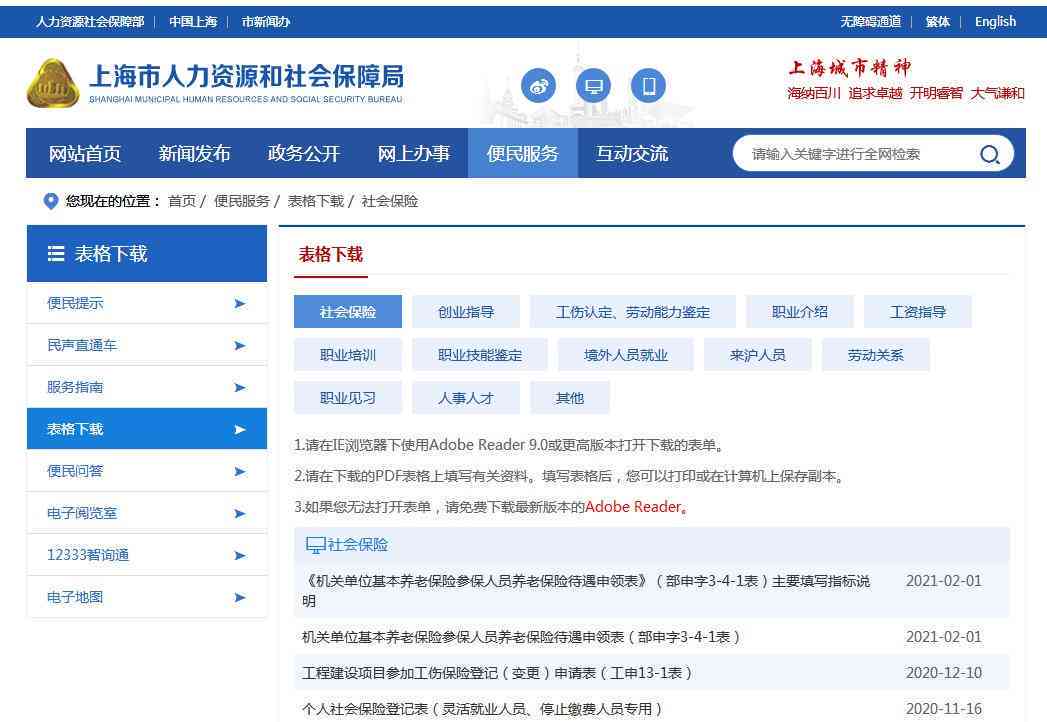Click the arrow next to 便民提示
1047x722 pixels.
(240, 303)
